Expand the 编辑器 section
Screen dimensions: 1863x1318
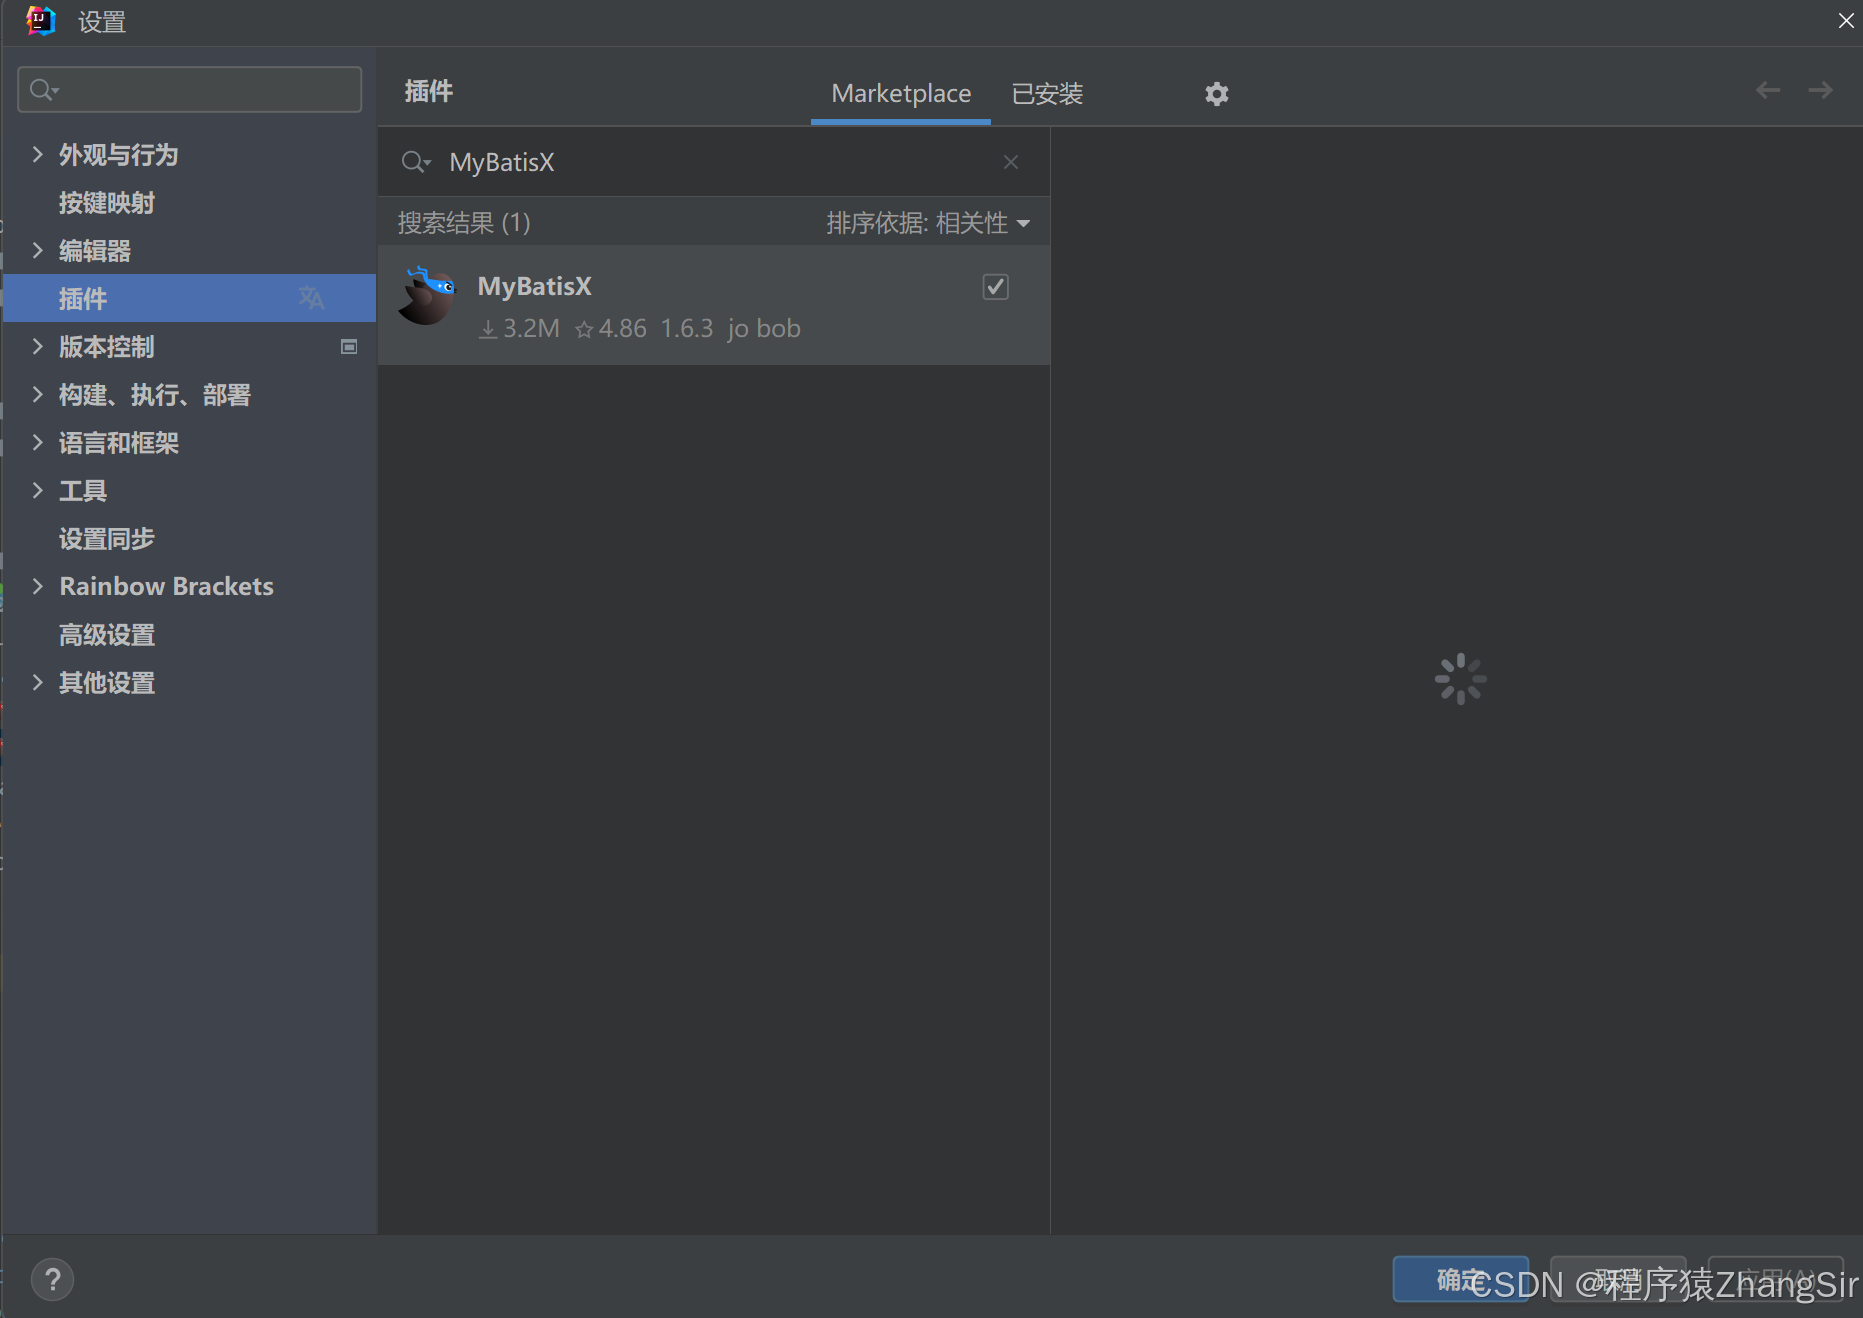(x=37, y=250)
